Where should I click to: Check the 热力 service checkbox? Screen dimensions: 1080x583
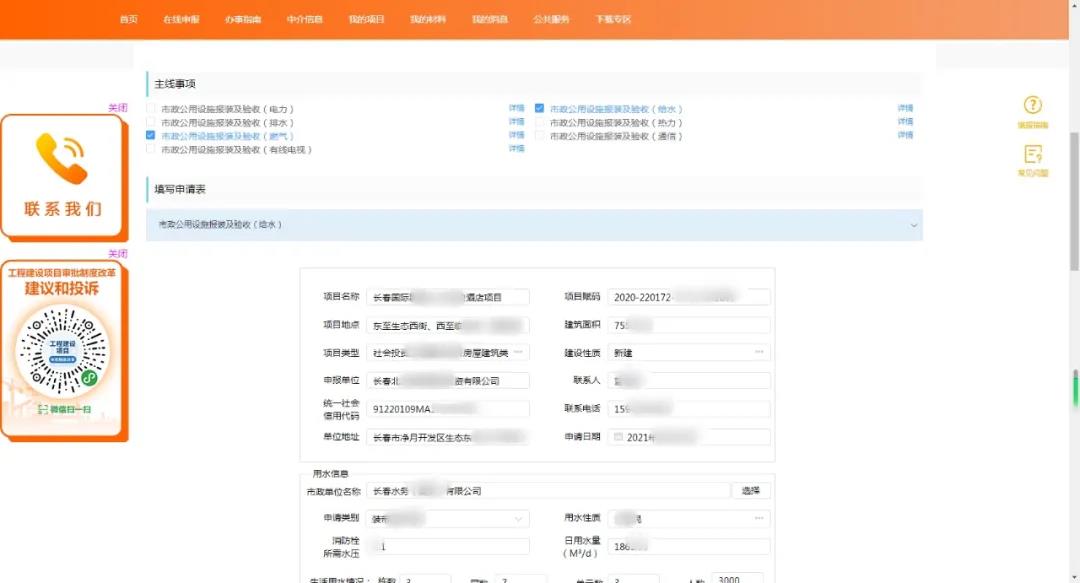(539, 121)
